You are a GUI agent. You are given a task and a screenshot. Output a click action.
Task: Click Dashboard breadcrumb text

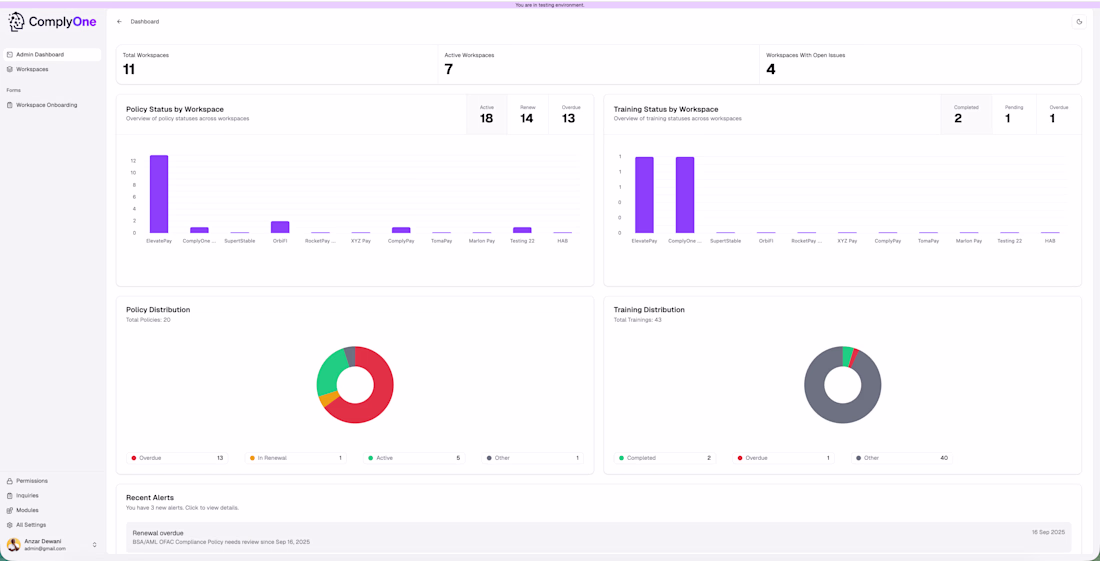pyautogui.click(x=145, y=22)
